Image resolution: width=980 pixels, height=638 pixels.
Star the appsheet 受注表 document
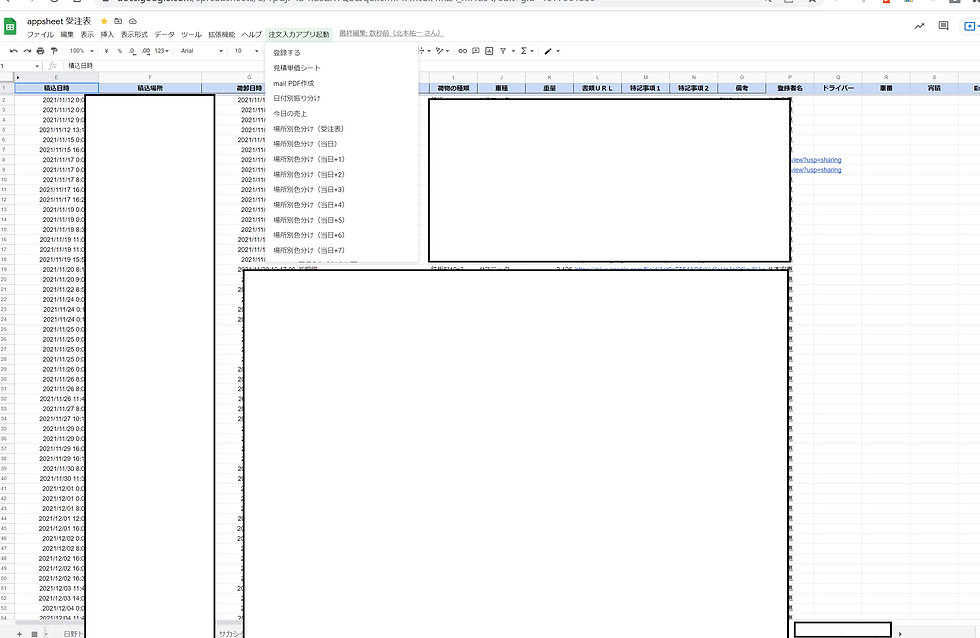(x=104, y=21)
